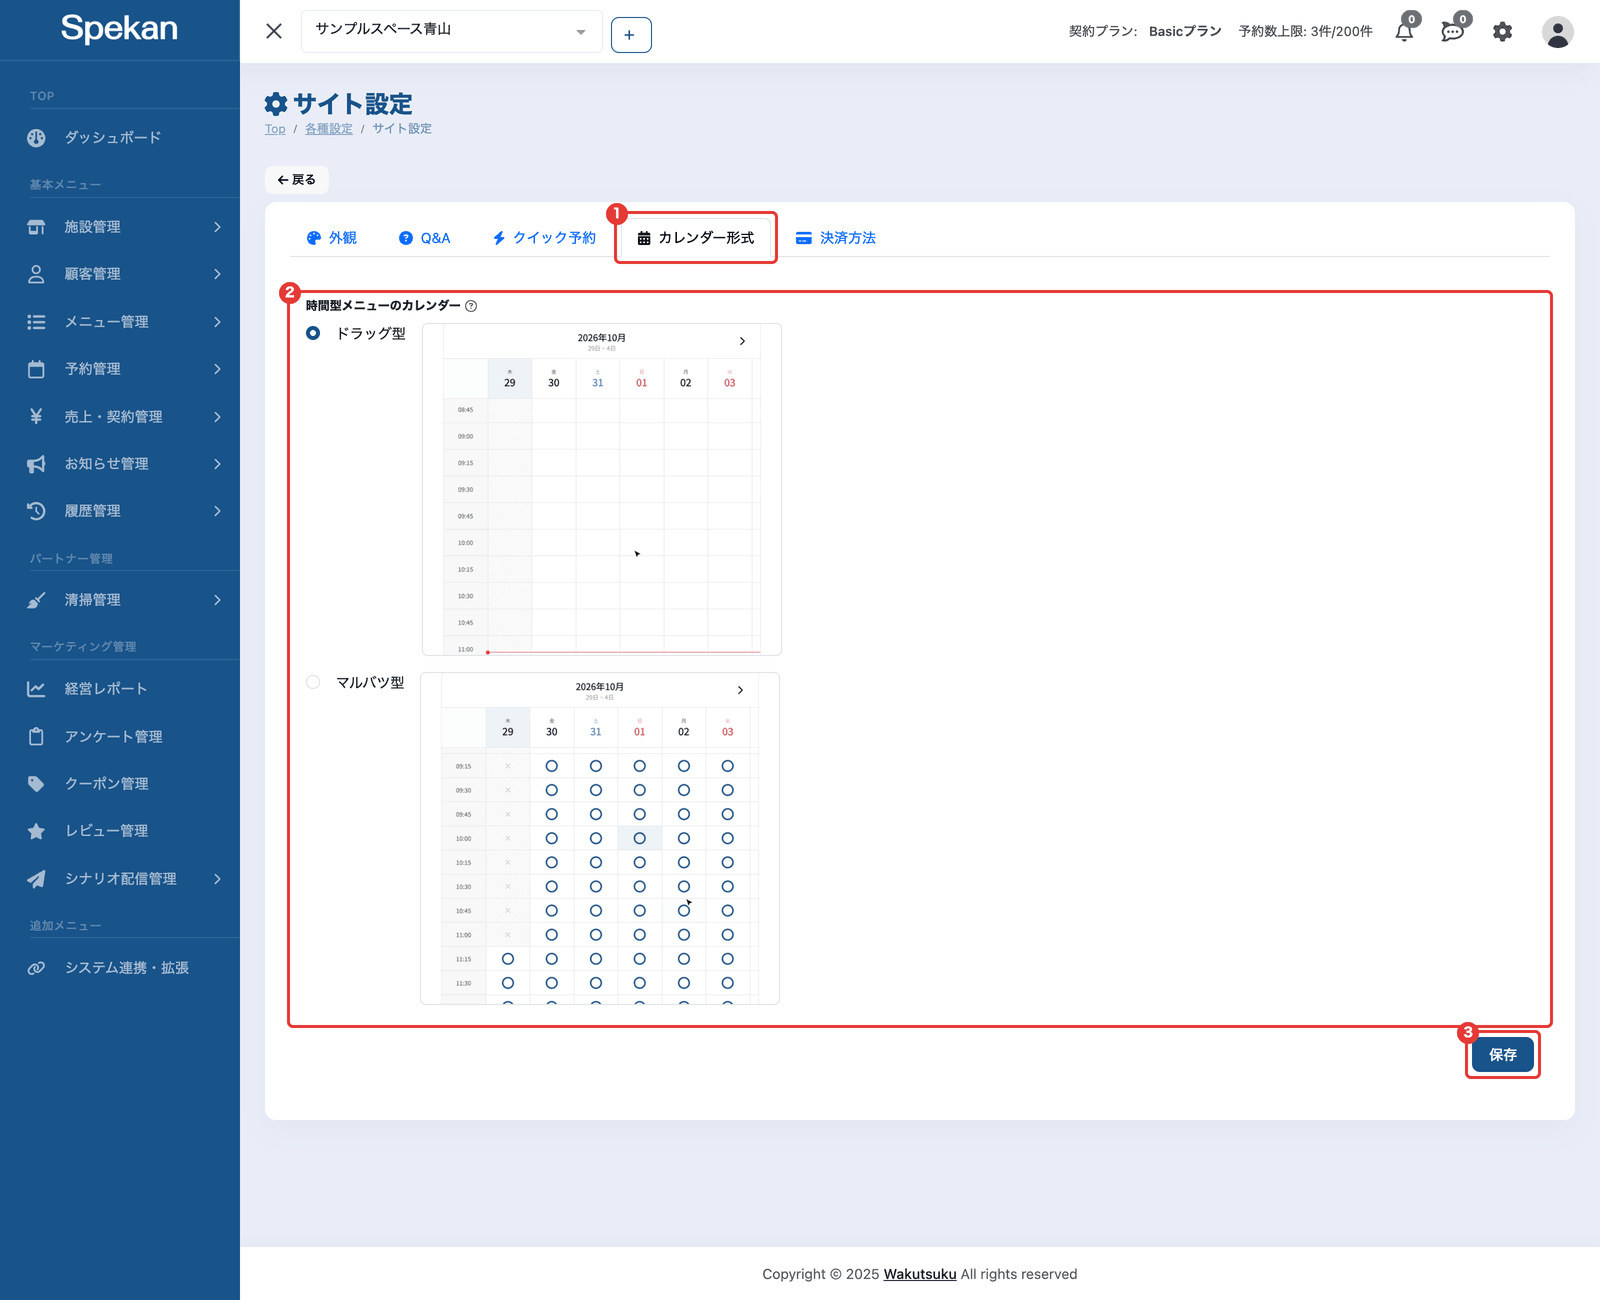Click the レビュー管理 star icon
The height and width of the screenshot is (1300, 1600).
click(x=36, y=831)
